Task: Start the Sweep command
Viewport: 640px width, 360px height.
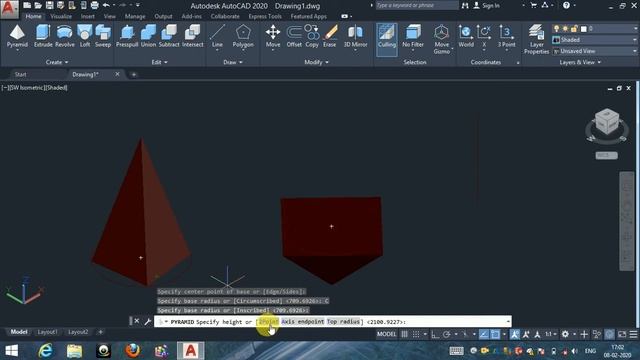Action: point(103,36)
